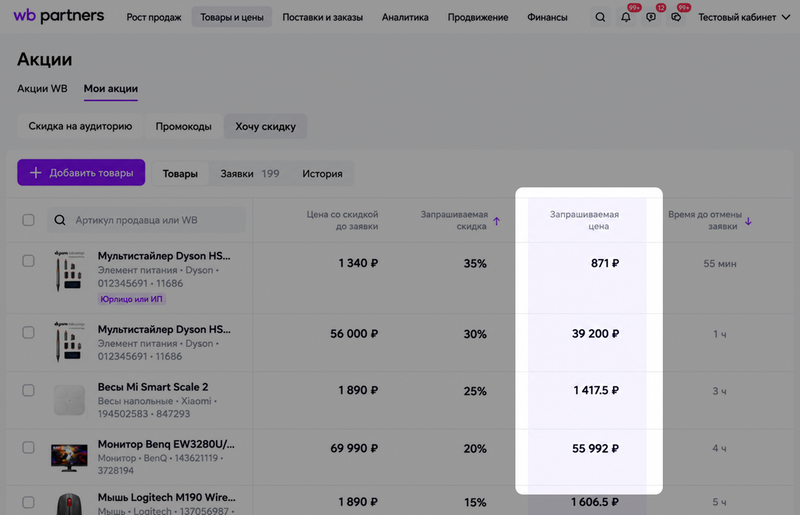Open notifications bell icon
This screenshot has height=515, width=800.
(626, 17)
